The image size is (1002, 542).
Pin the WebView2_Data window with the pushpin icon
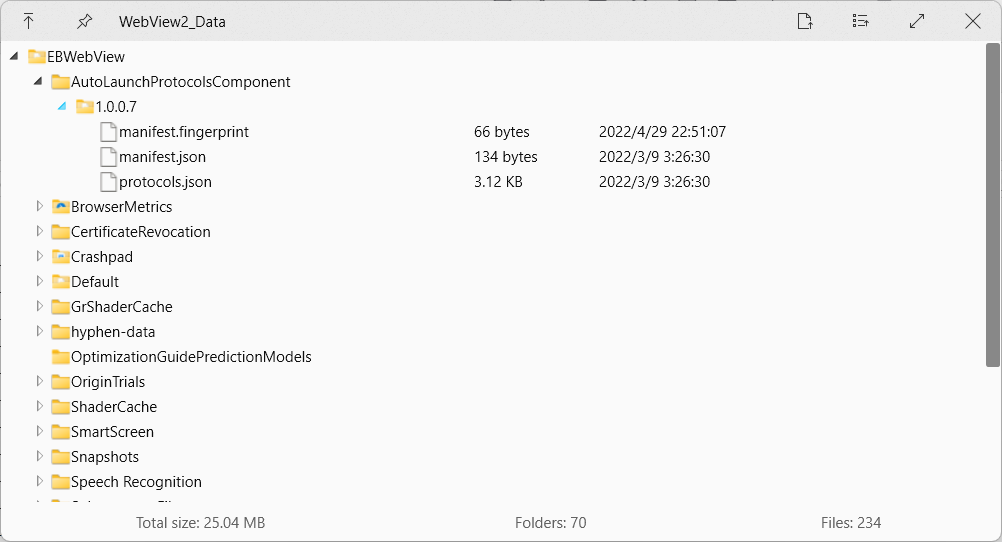click(84, 21)
